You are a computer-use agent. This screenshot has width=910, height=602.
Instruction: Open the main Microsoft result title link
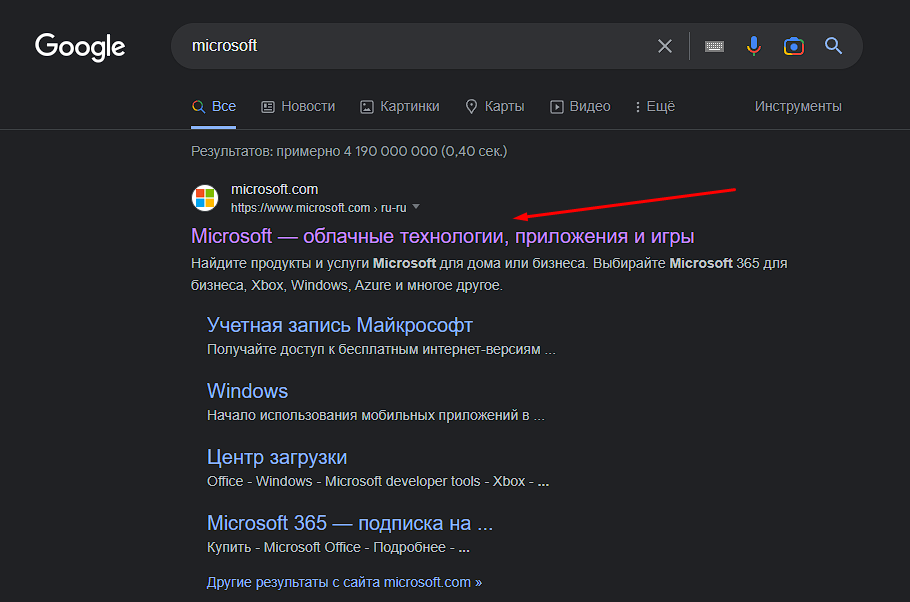tap(442, 236)
